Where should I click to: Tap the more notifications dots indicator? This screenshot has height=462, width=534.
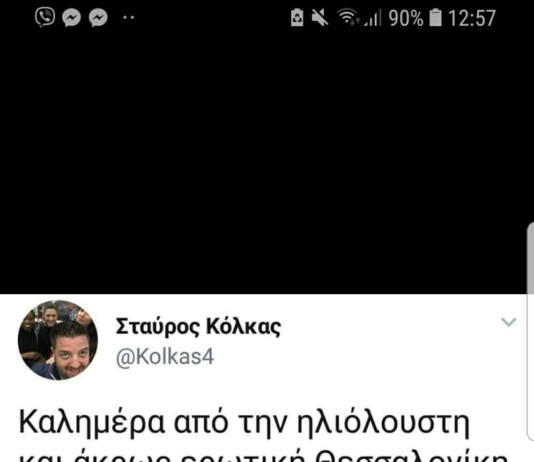pyautogui.click(x=129, y=17)
